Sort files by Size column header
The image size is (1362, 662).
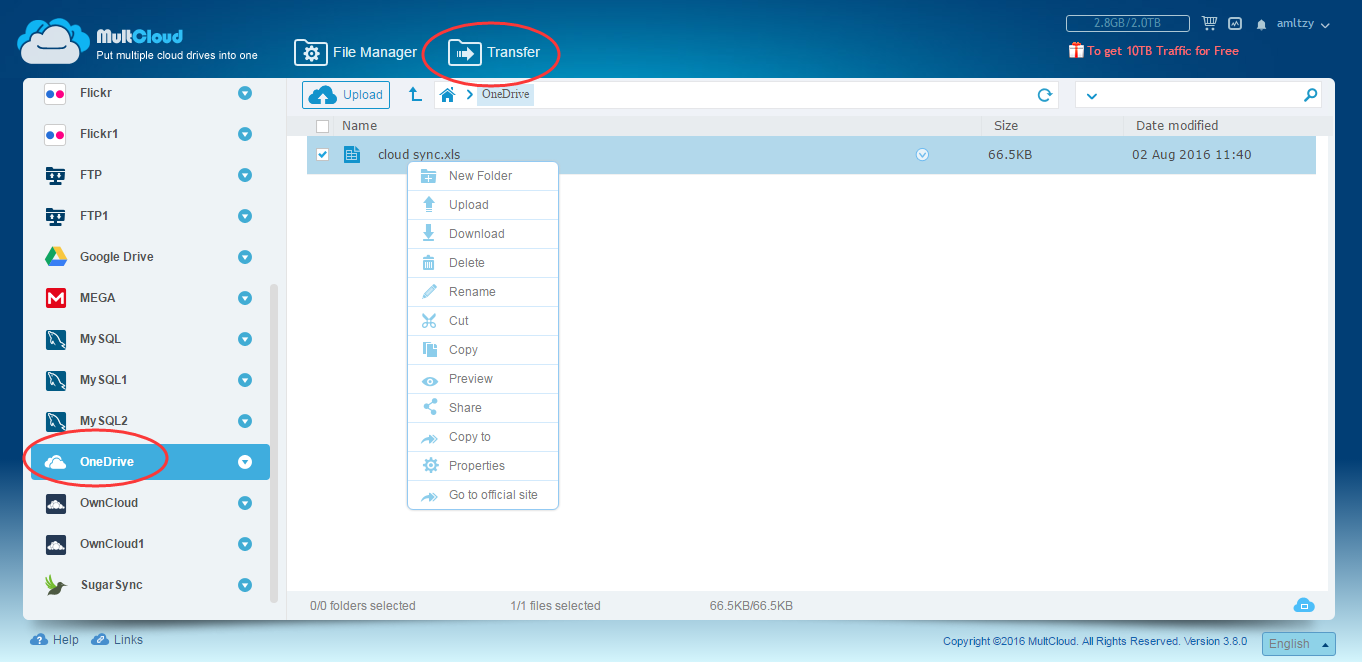pos(1006,126)
